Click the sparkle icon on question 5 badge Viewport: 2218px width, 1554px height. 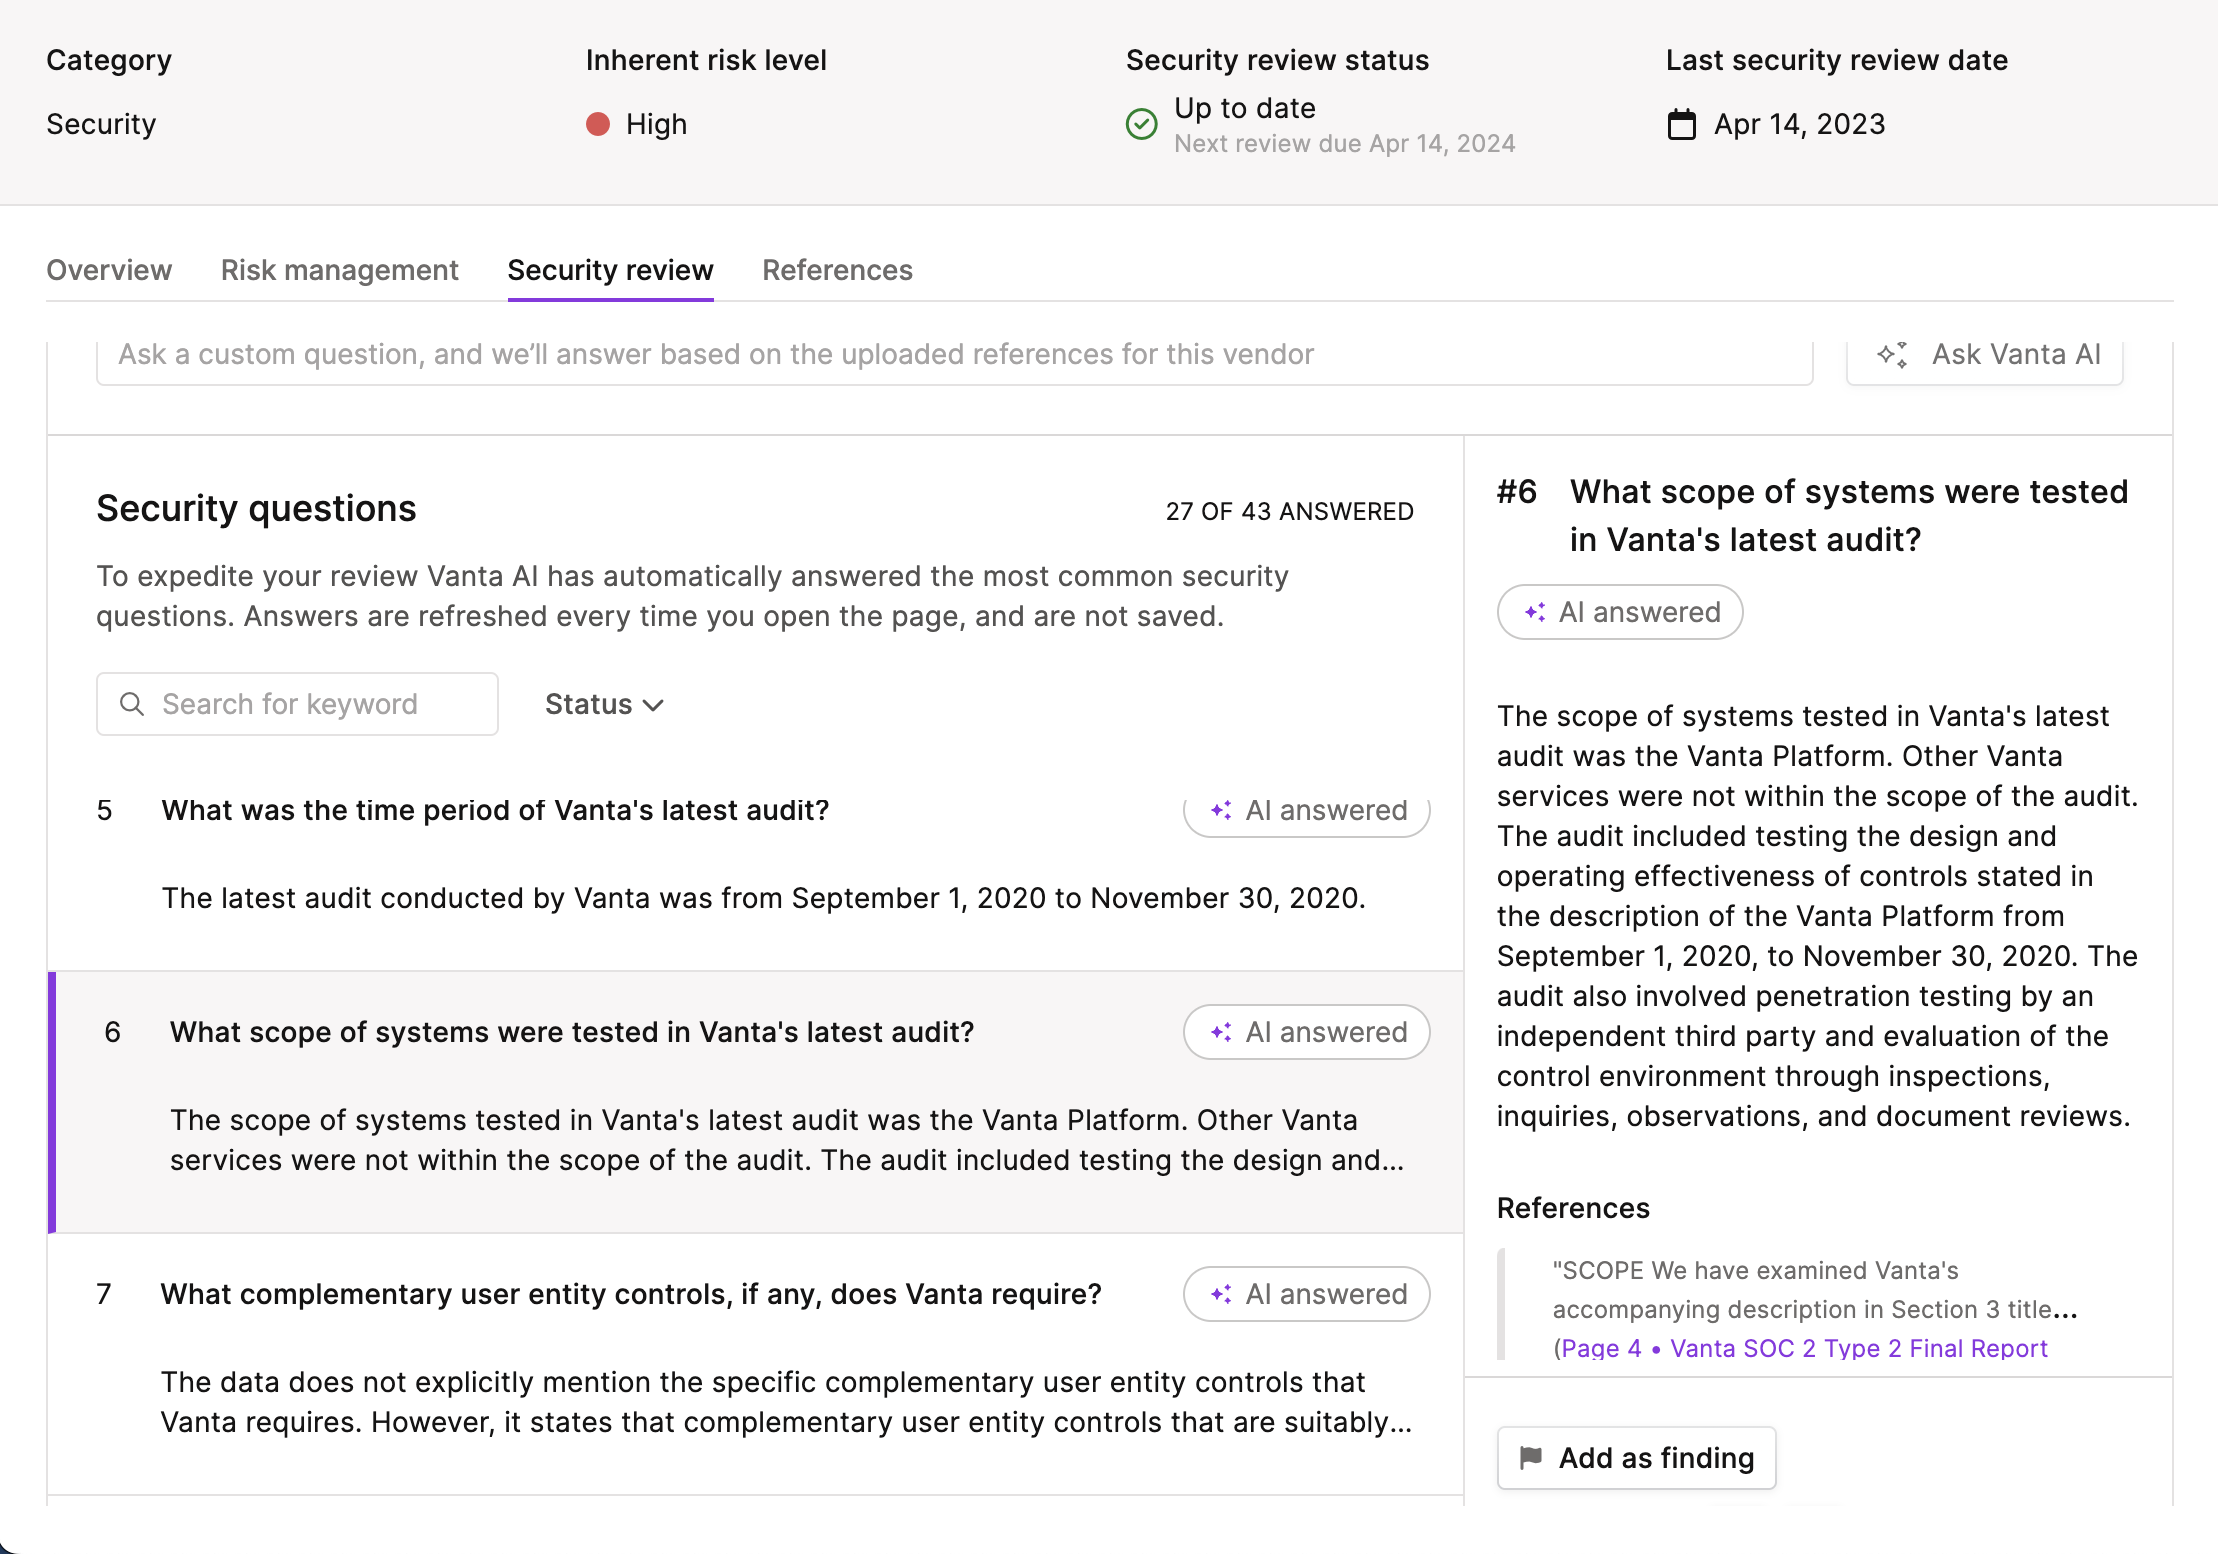pyautogui.click(x=1221, y=810)
